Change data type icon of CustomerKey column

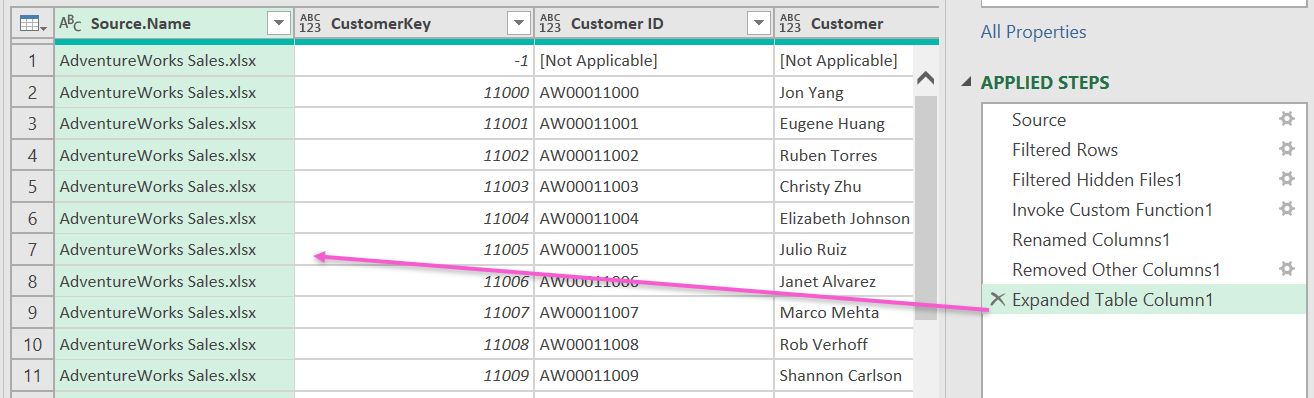[x=310, y=23]
